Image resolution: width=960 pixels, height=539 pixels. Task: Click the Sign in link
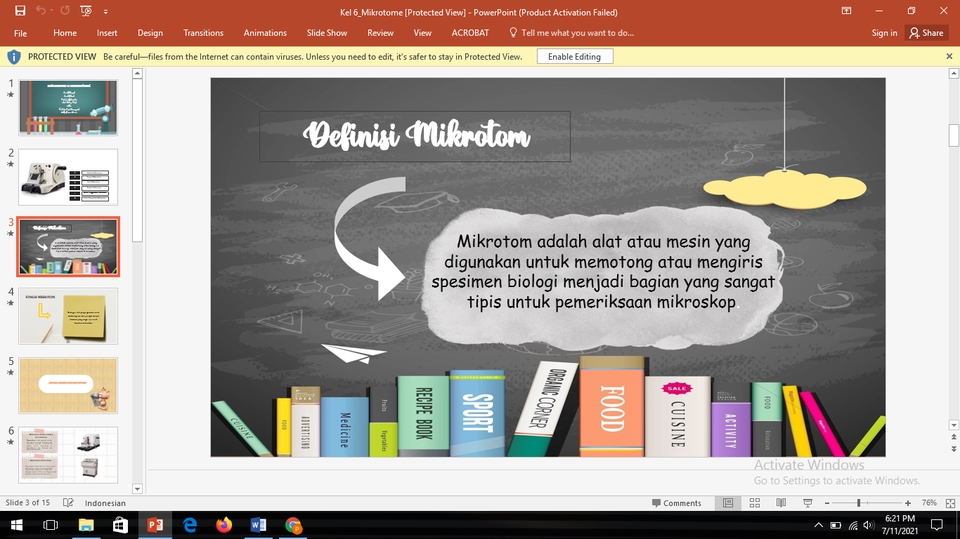(x=884, y=33)
